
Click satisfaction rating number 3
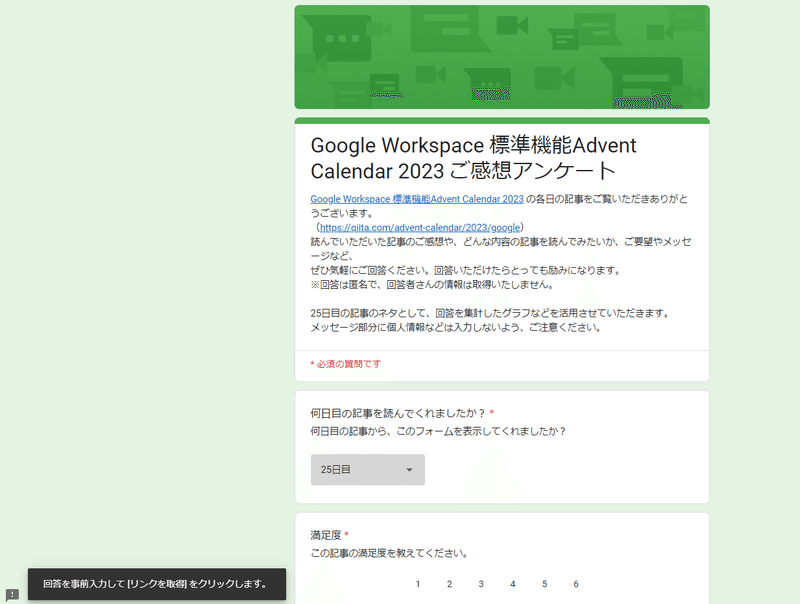click(x=481, y=584)
